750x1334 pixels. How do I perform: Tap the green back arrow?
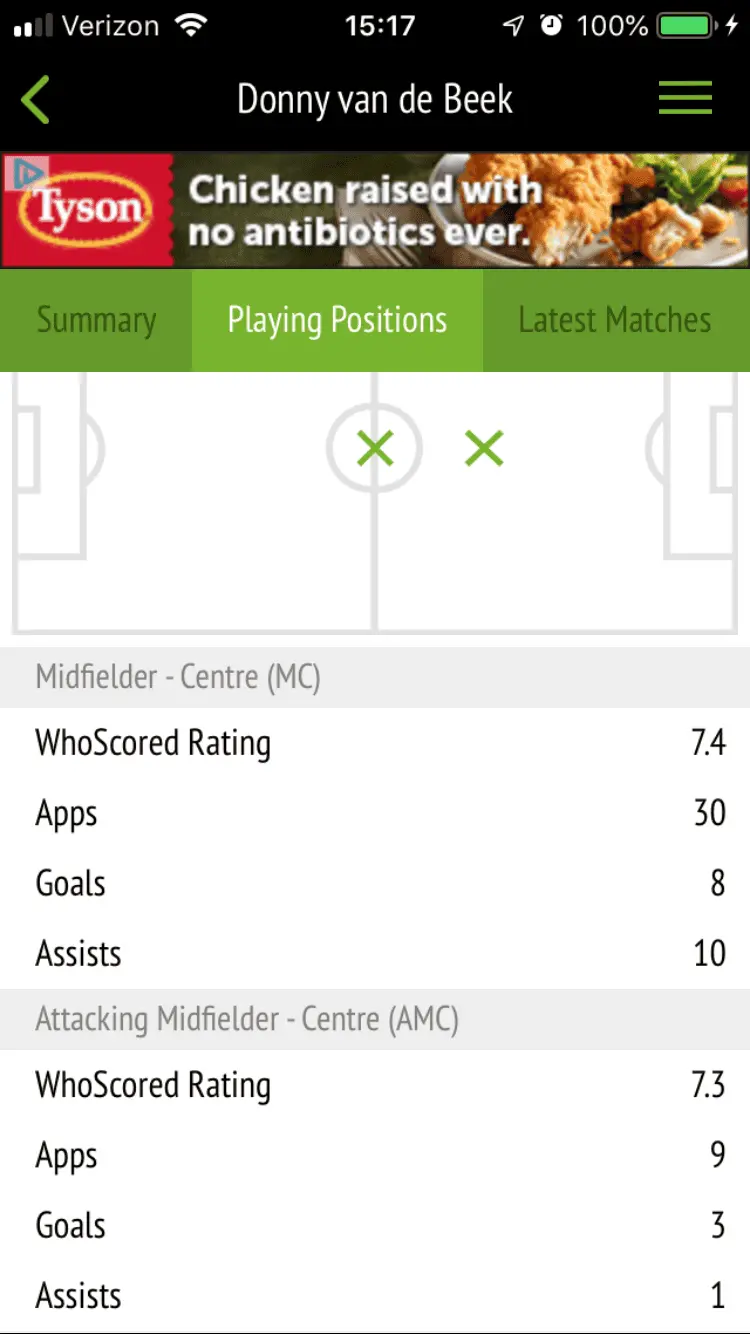(x=36, y=100)
